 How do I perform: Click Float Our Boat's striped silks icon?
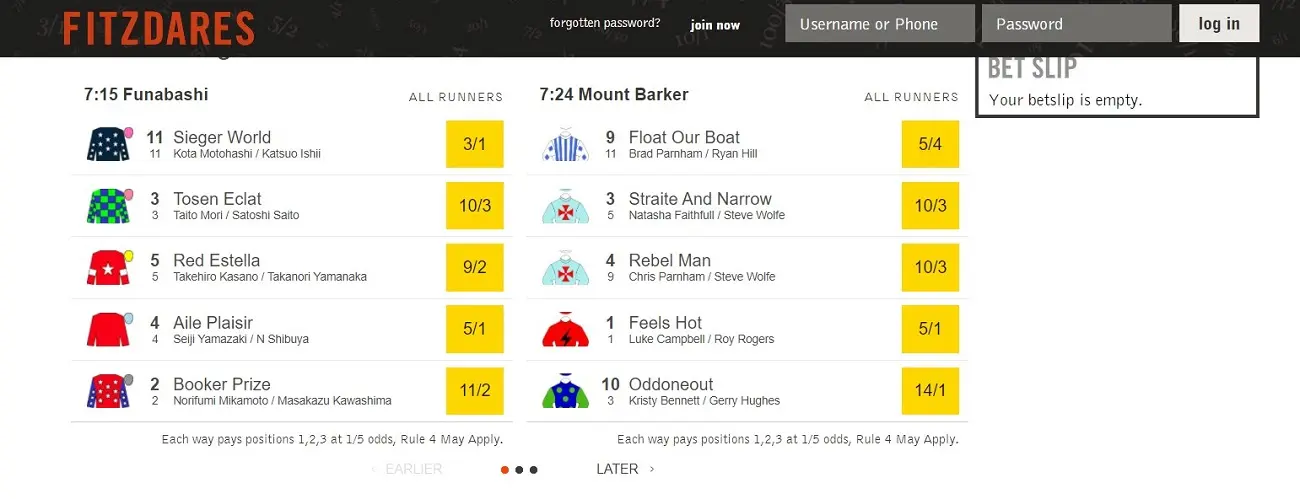click(x=566, y=144)
